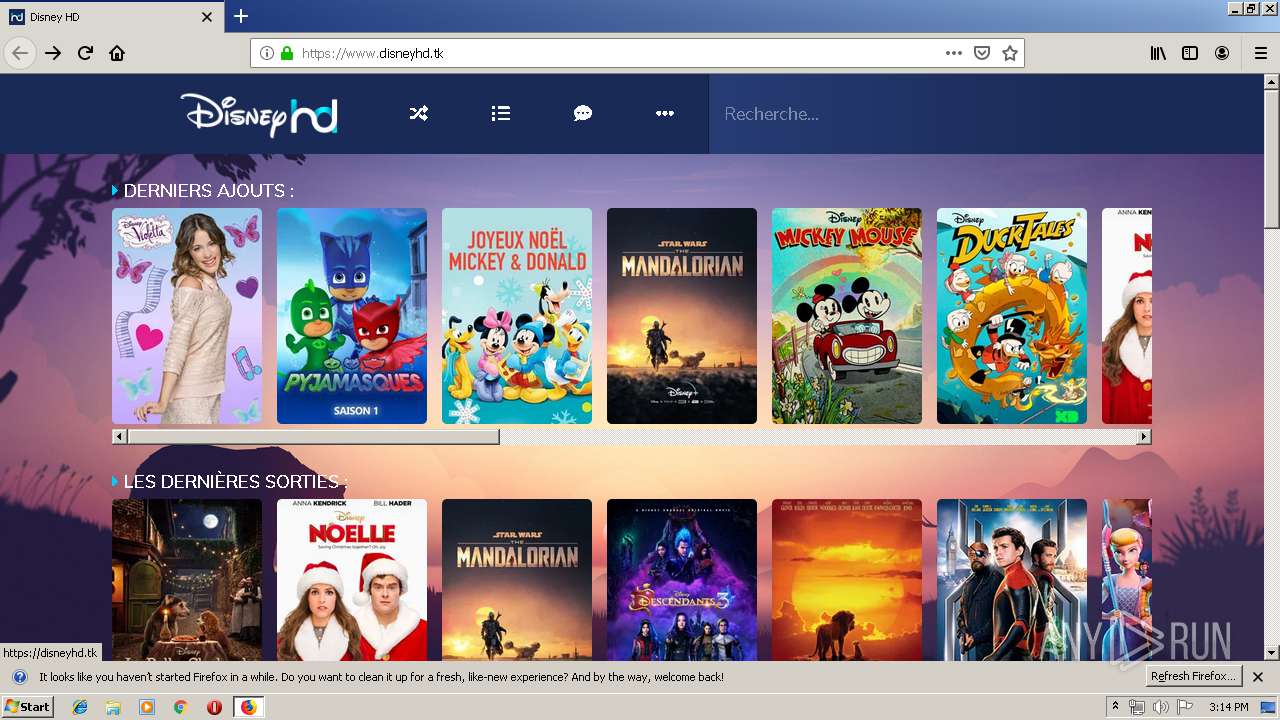Open the Pyjamasques Saison 1 poster

coord(352,316)
